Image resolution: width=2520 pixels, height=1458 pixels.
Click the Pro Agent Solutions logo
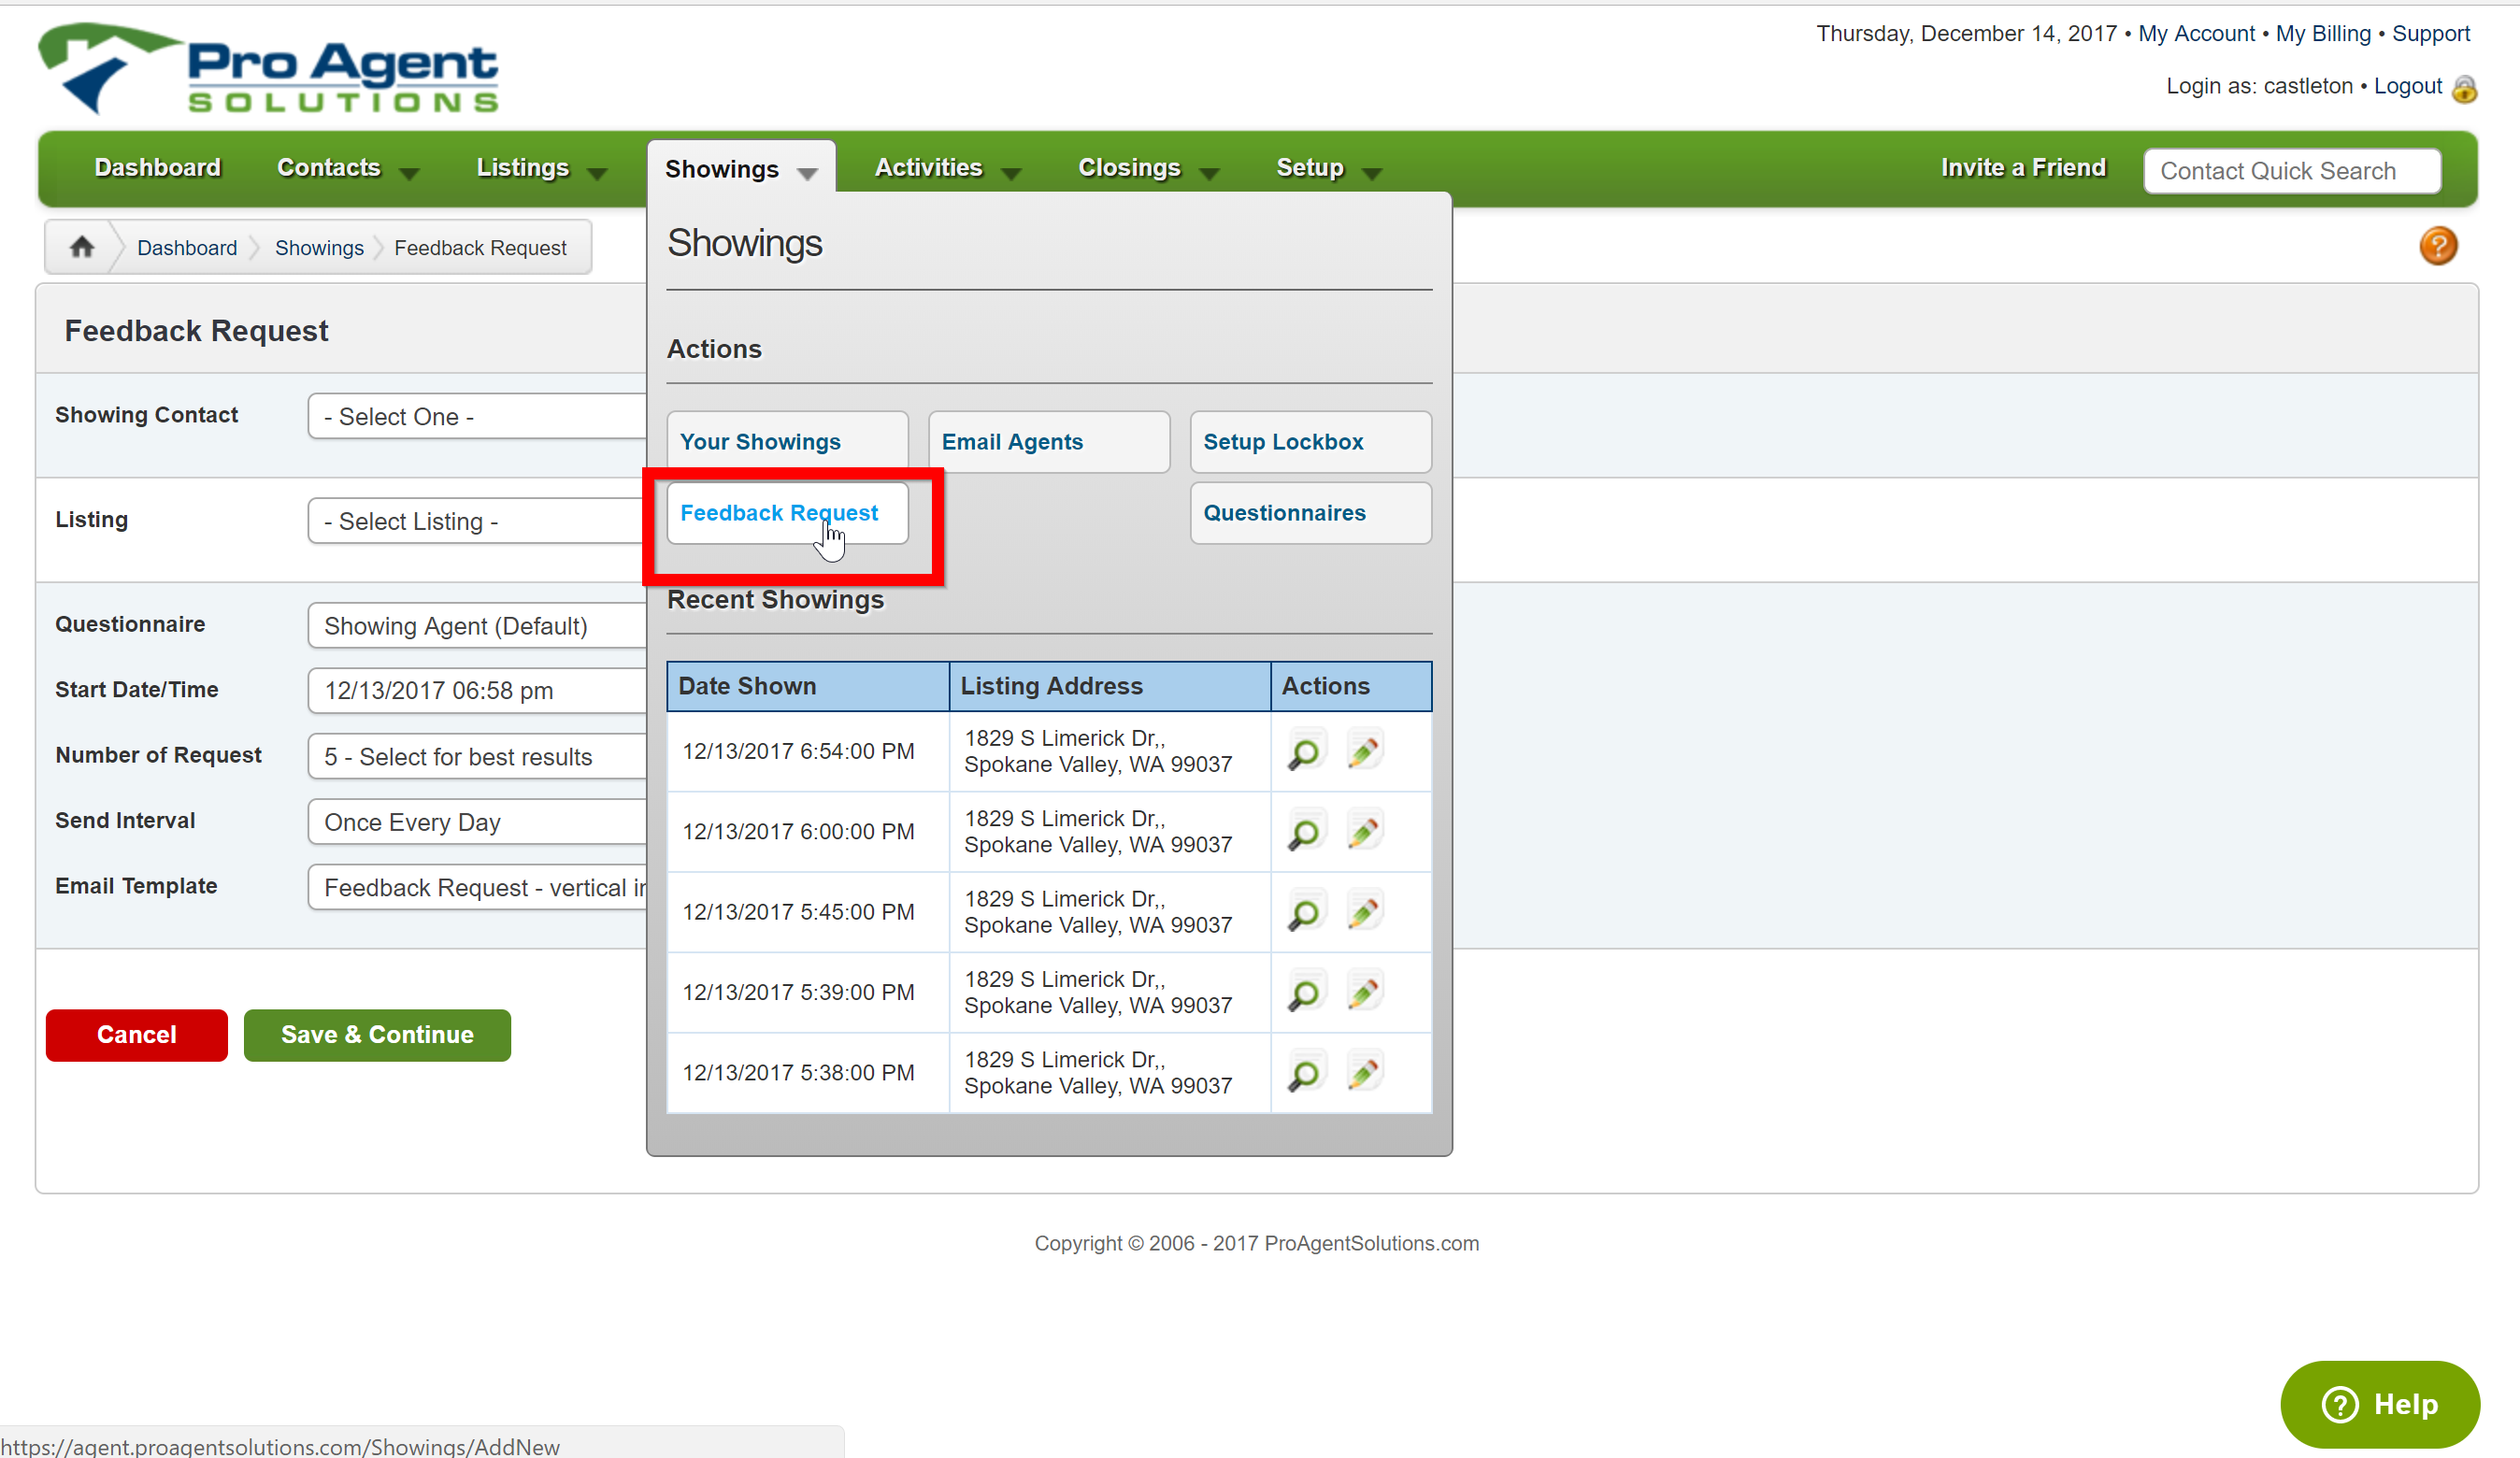[268, 68]
